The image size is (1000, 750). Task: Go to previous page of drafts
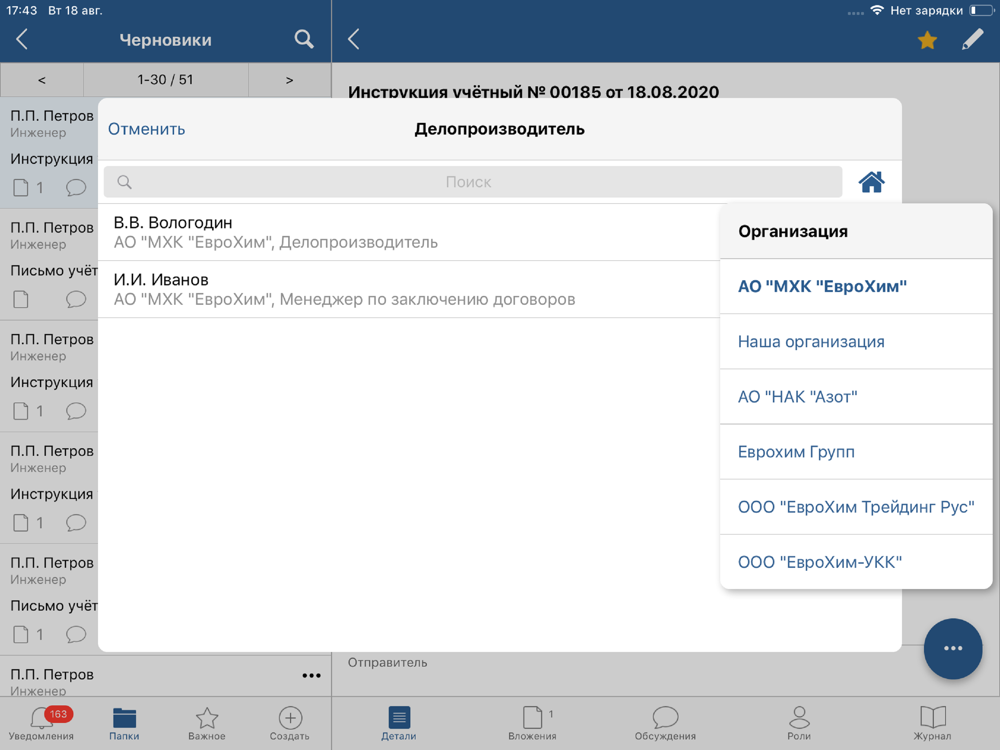[x=41, y=80]
